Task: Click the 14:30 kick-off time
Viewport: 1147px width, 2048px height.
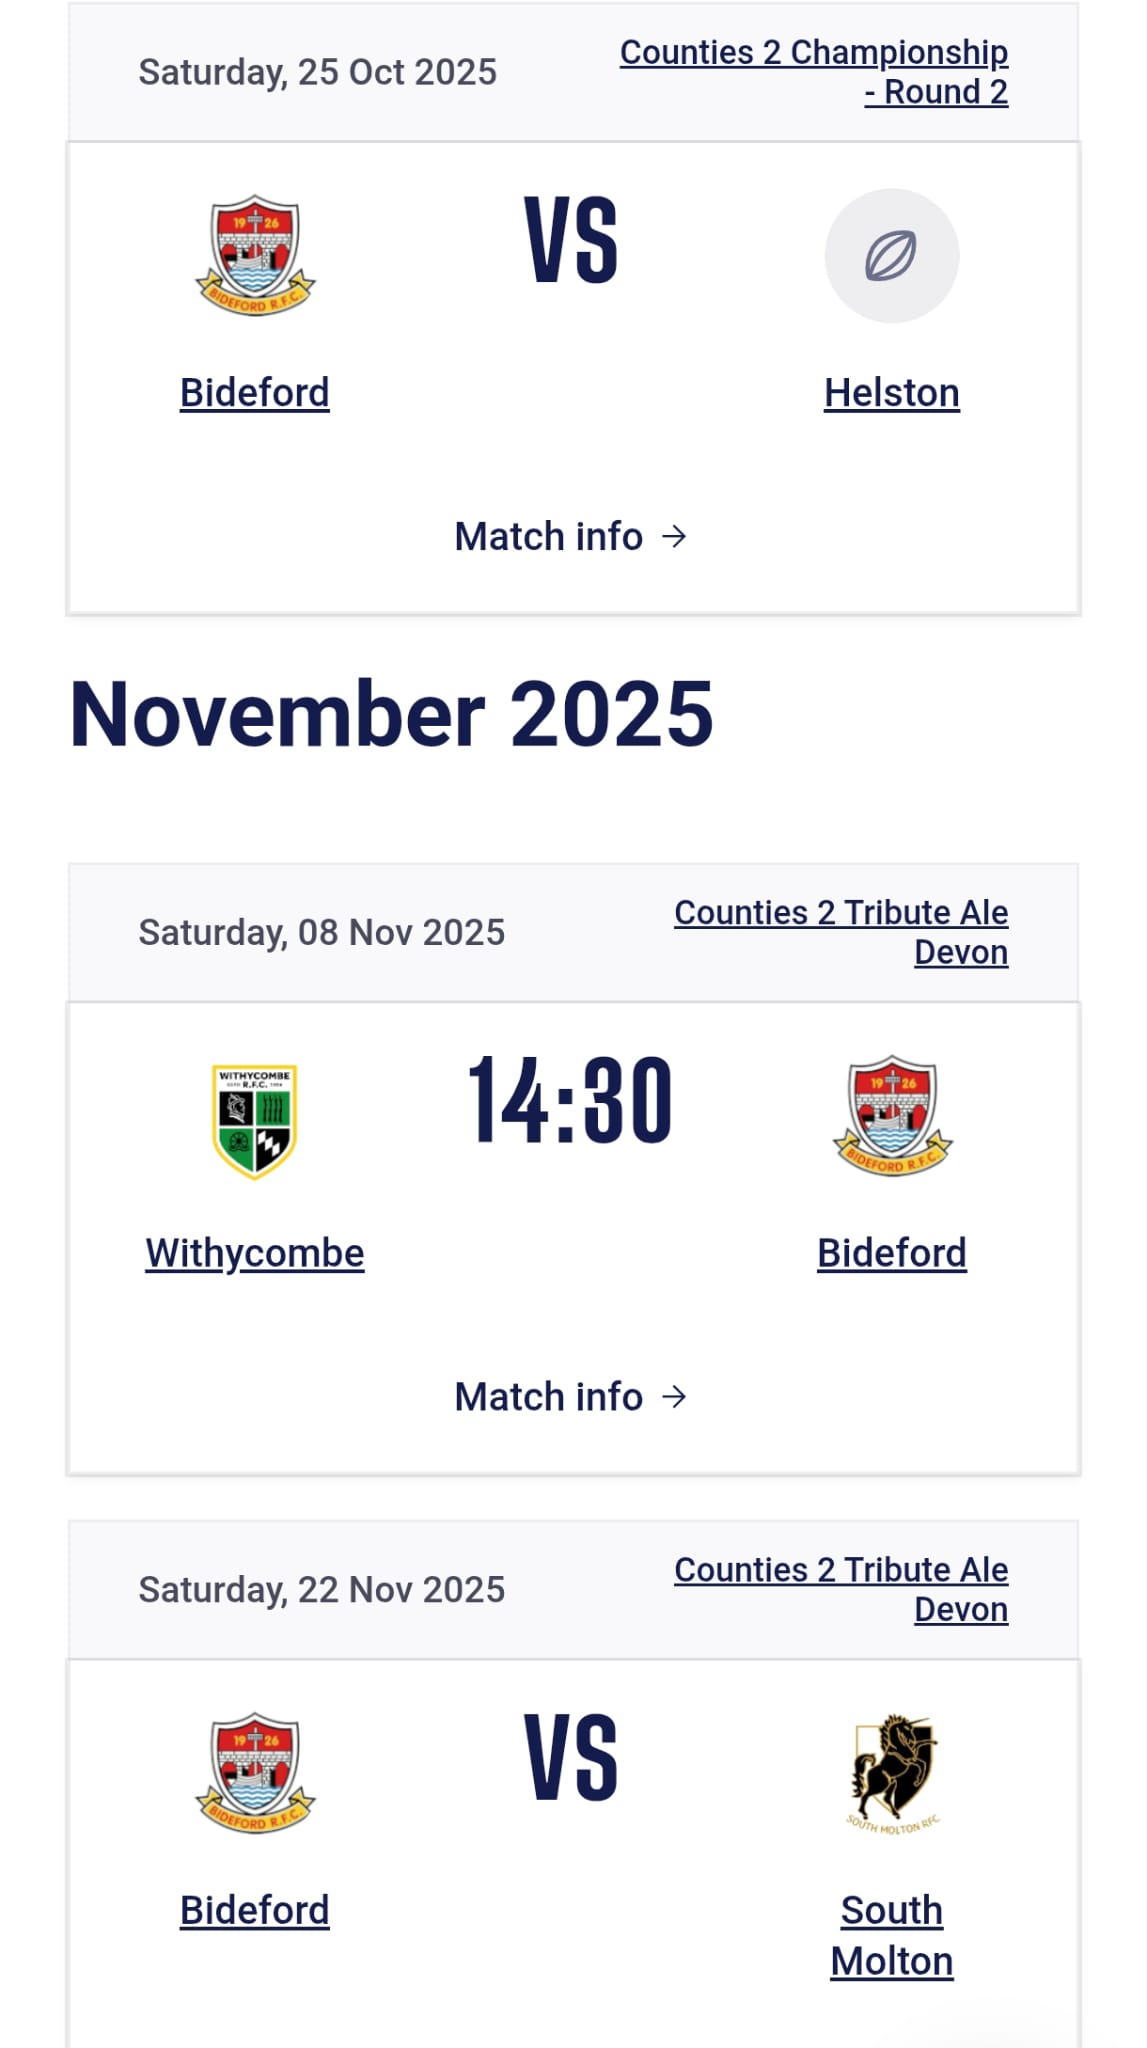Action: pyautogui.click(x=570, y=1100)
